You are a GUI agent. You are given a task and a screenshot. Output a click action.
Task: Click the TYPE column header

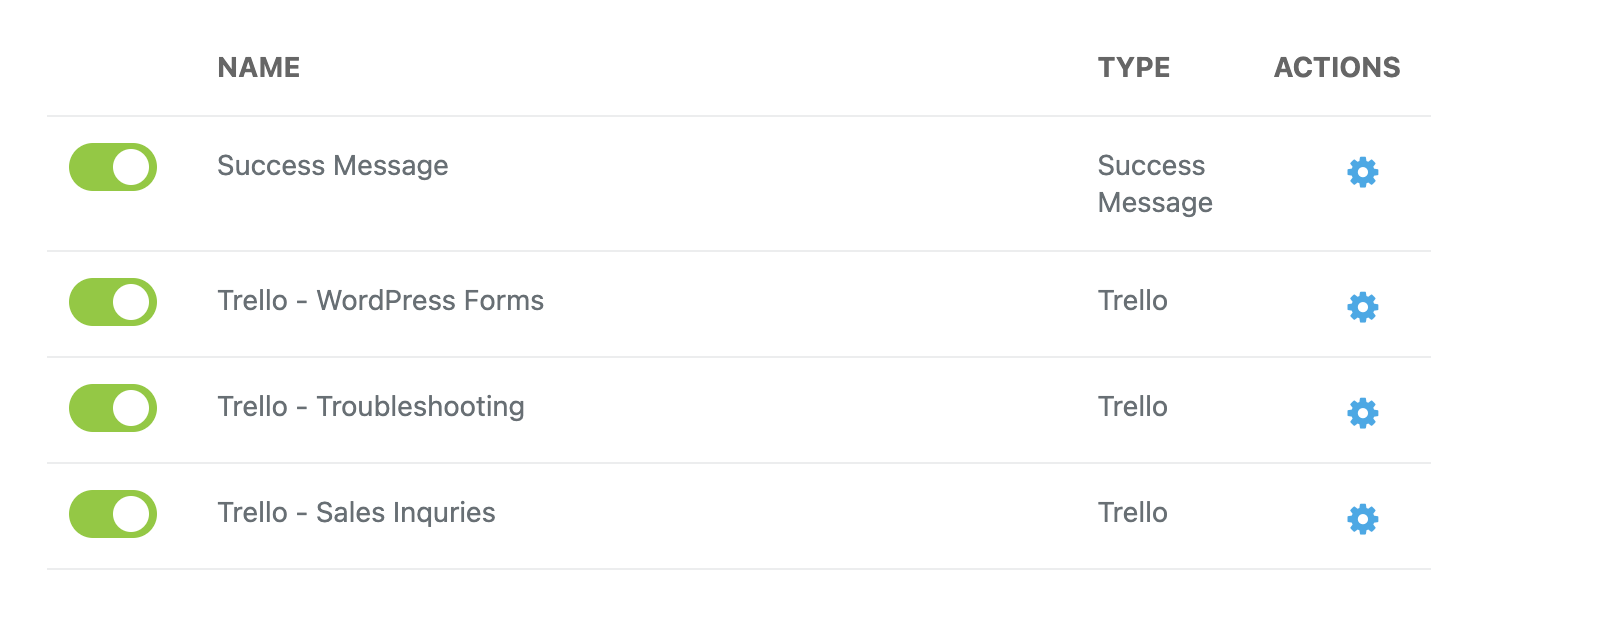(1134, 68)
